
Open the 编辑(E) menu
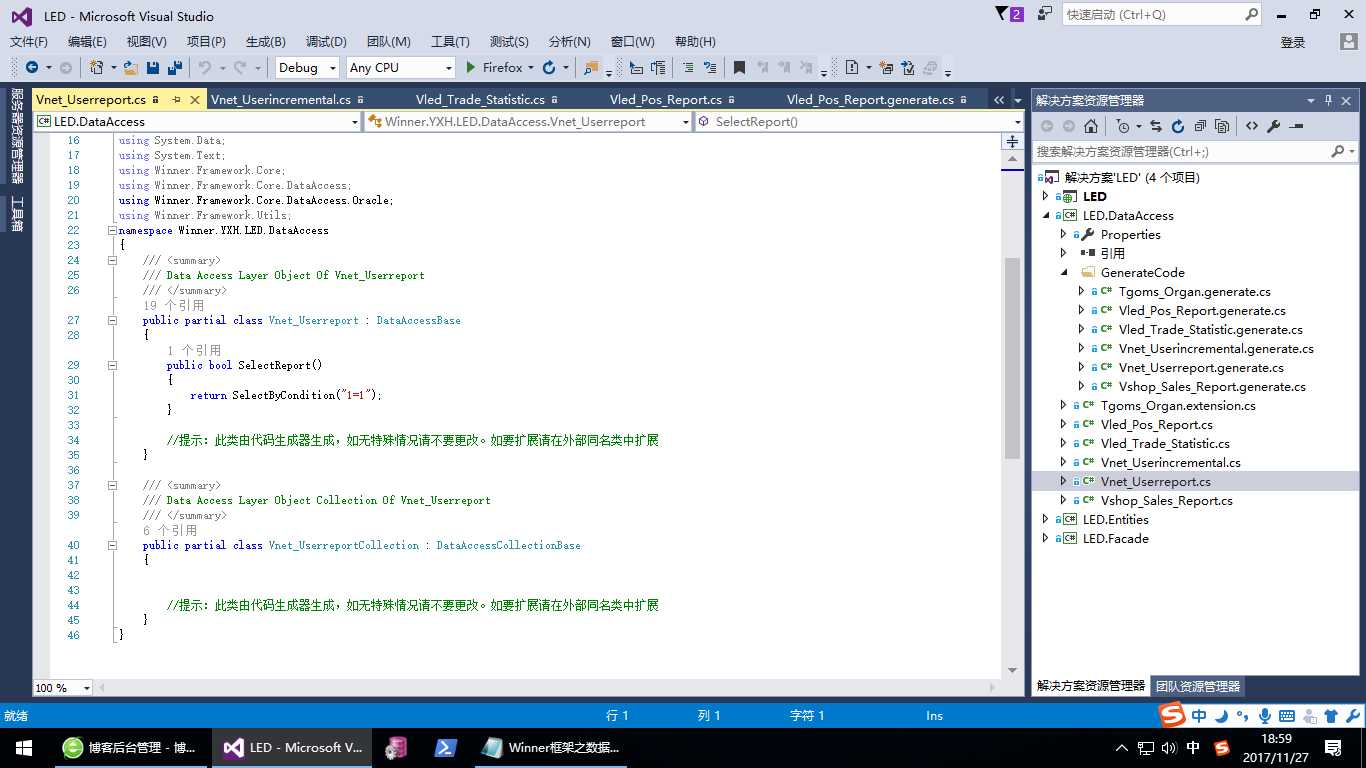click(87, 42)
